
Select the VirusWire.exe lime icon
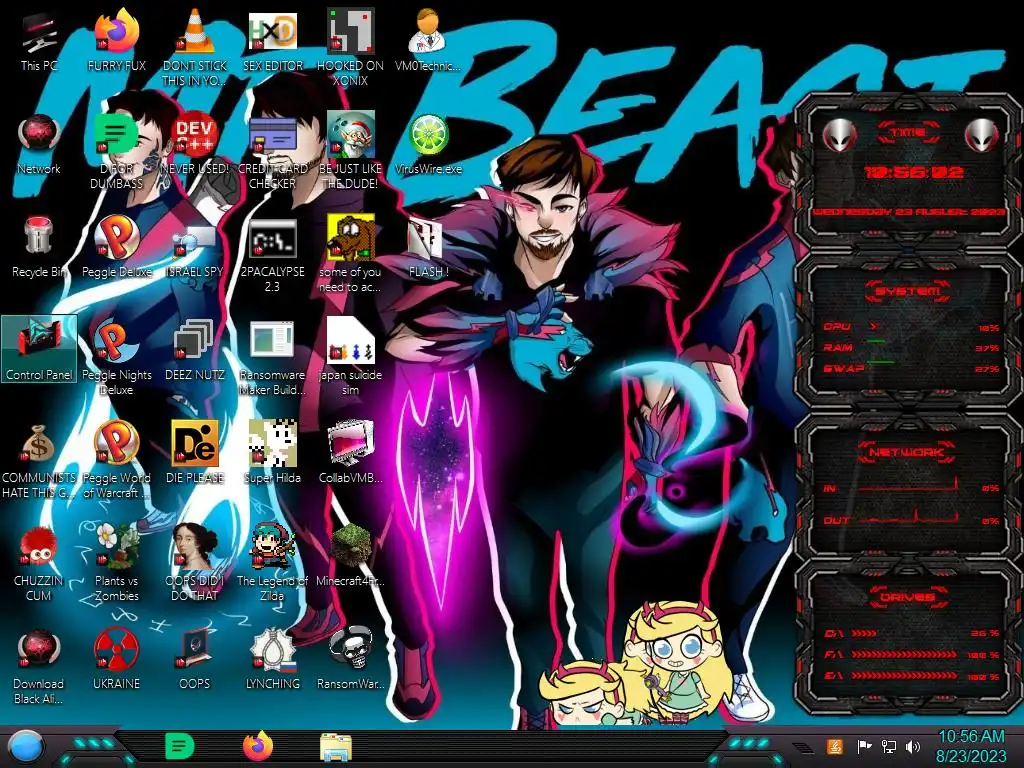tap(428, 146)
